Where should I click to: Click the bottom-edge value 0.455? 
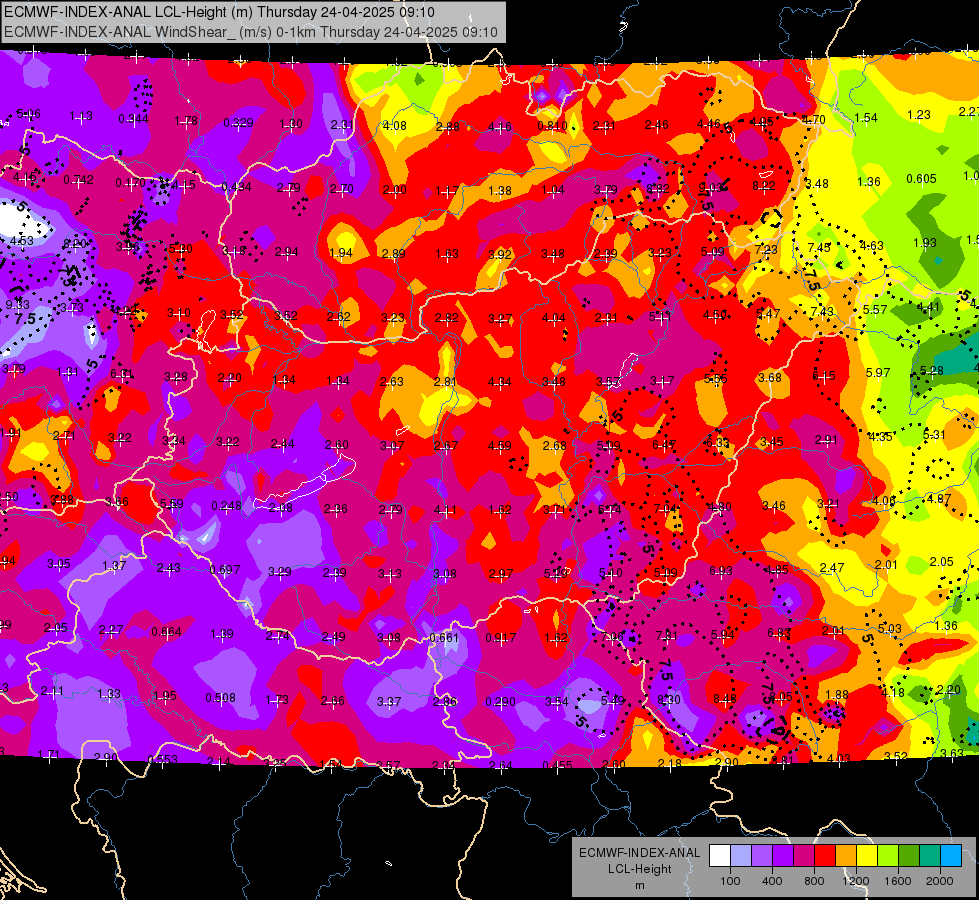click(x=558, y=765)
